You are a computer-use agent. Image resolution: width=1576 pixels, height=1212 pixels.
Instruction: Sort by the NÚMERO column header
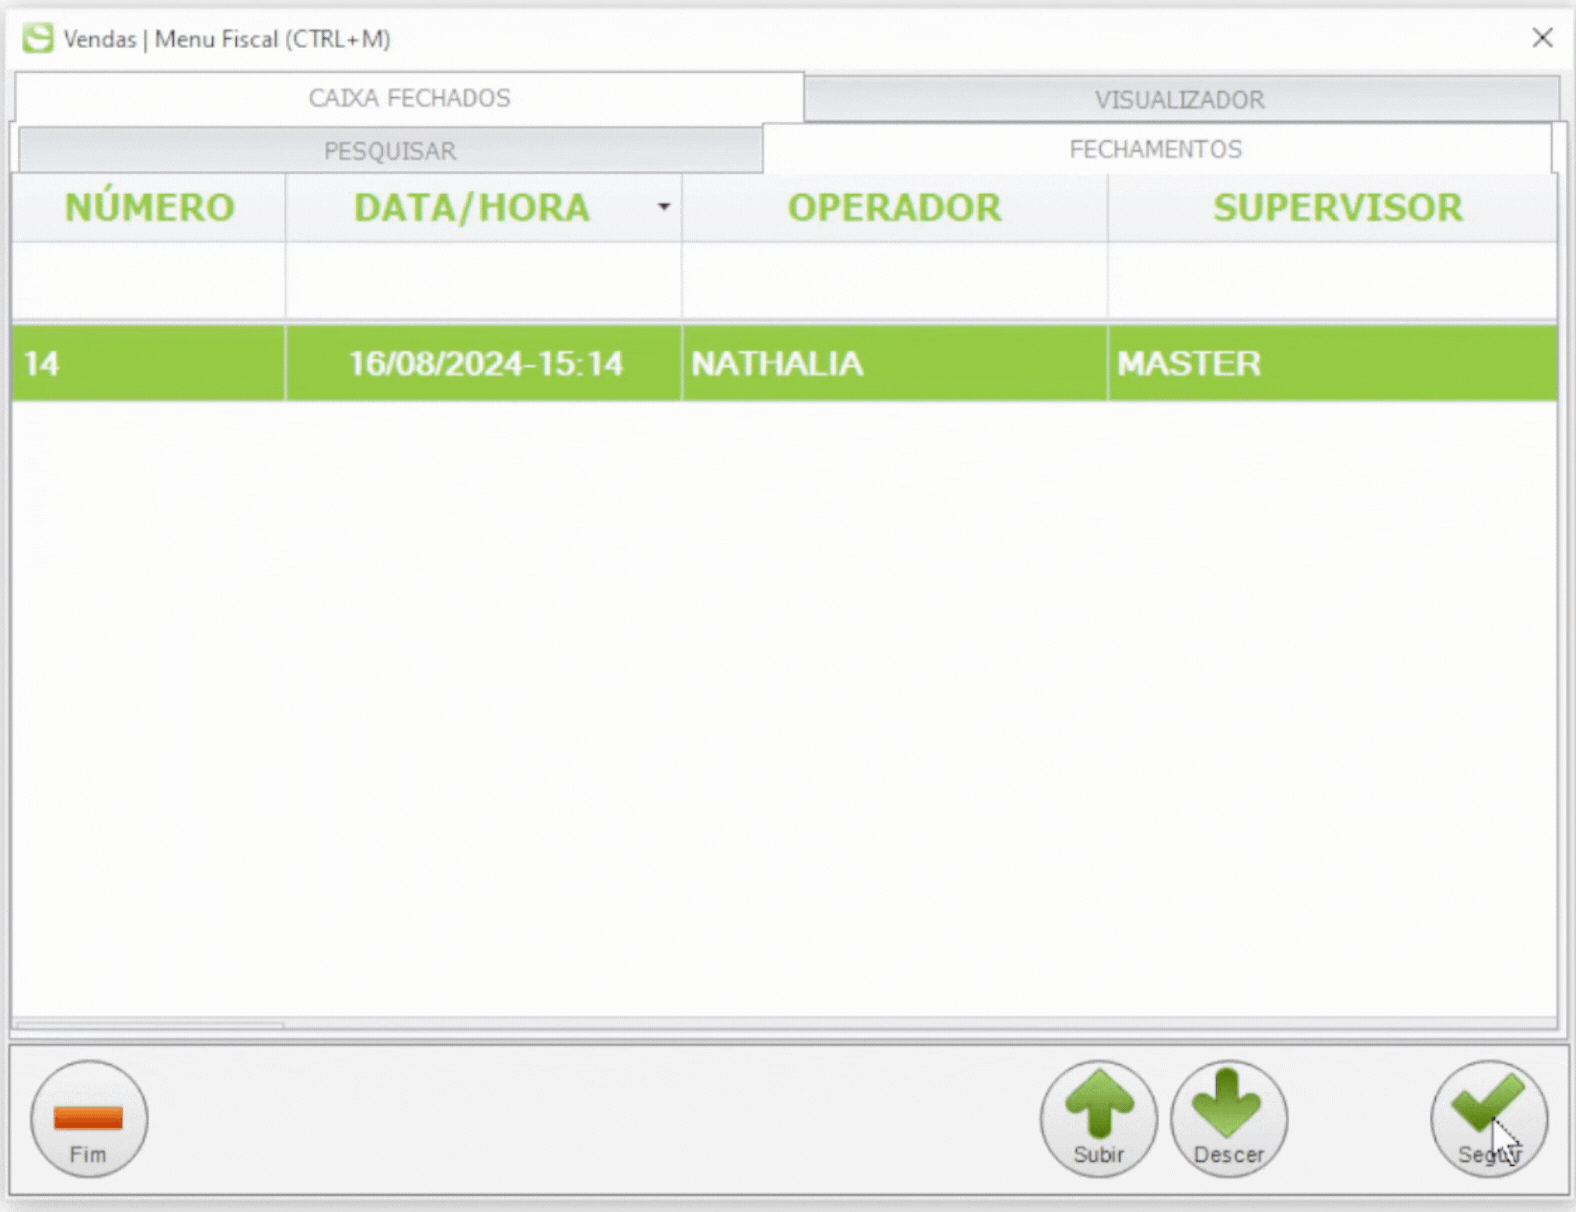(149, 207)
